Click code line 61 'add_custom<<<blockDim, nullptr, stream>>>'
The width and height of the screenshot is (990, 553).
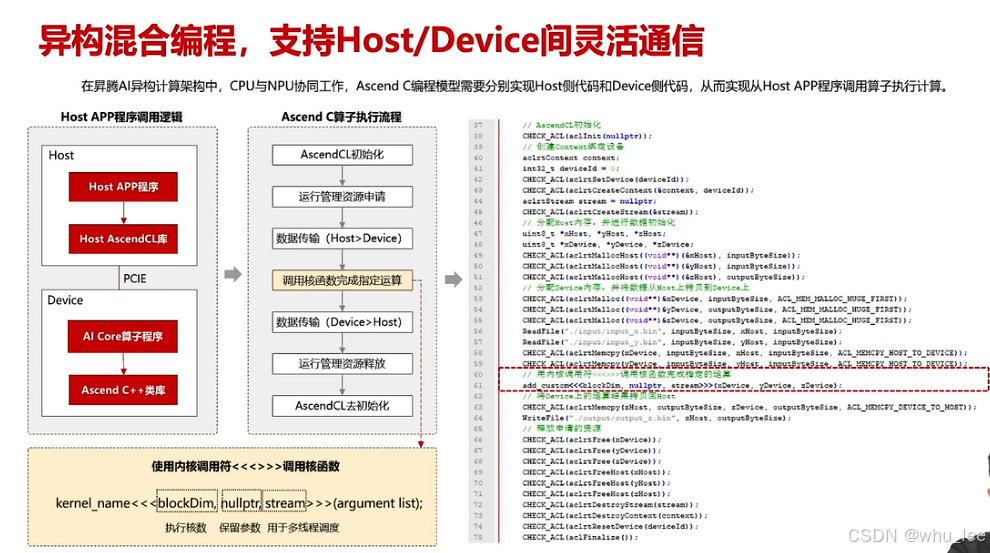(x=682, y=386)
